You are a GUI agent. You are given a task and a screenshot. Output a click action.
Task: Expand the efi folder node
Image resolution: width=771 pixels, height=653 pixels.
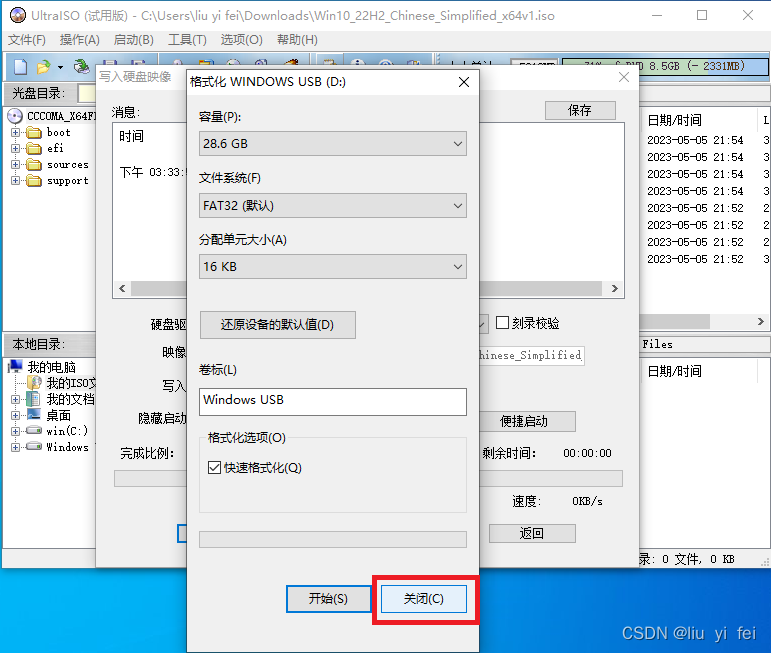[15, 148]
